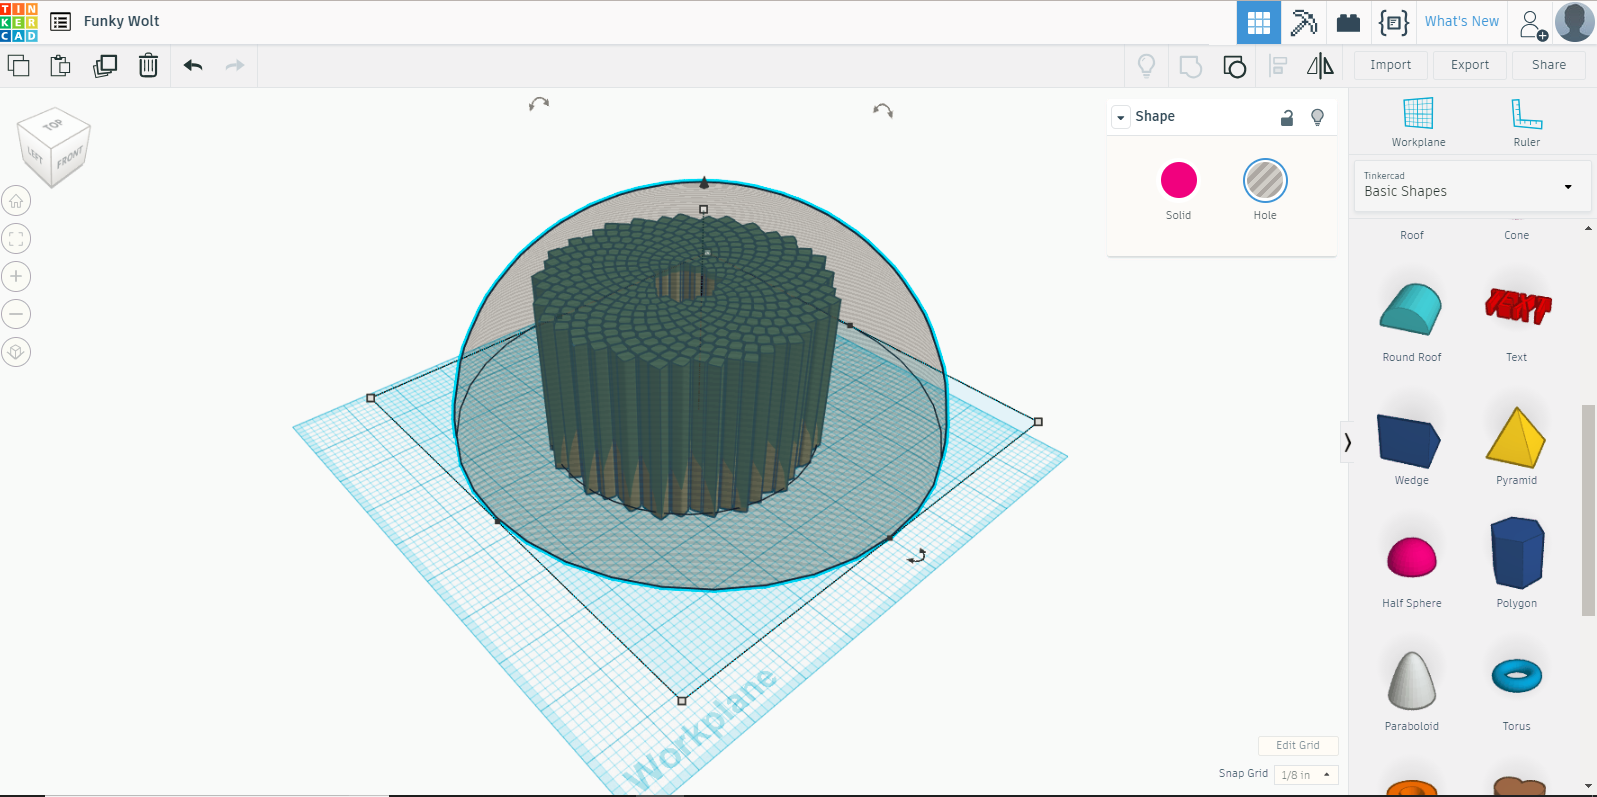The image size is (1597, 797).
Task: Click the shapes panel scrollbar
Action: point(1588,510)
